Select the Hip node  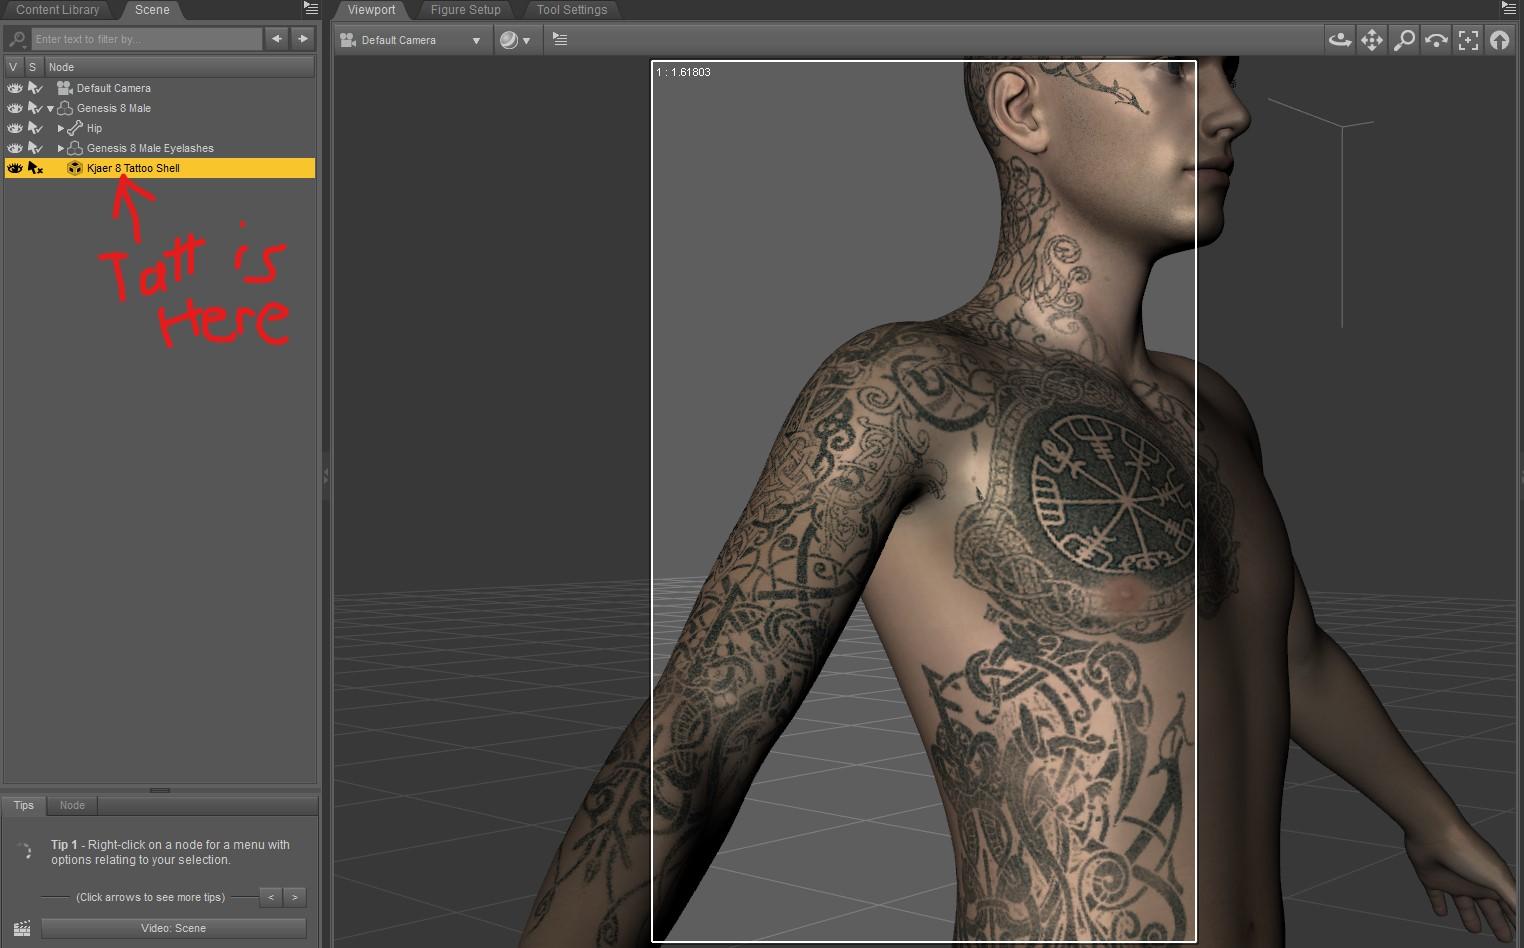160,128
